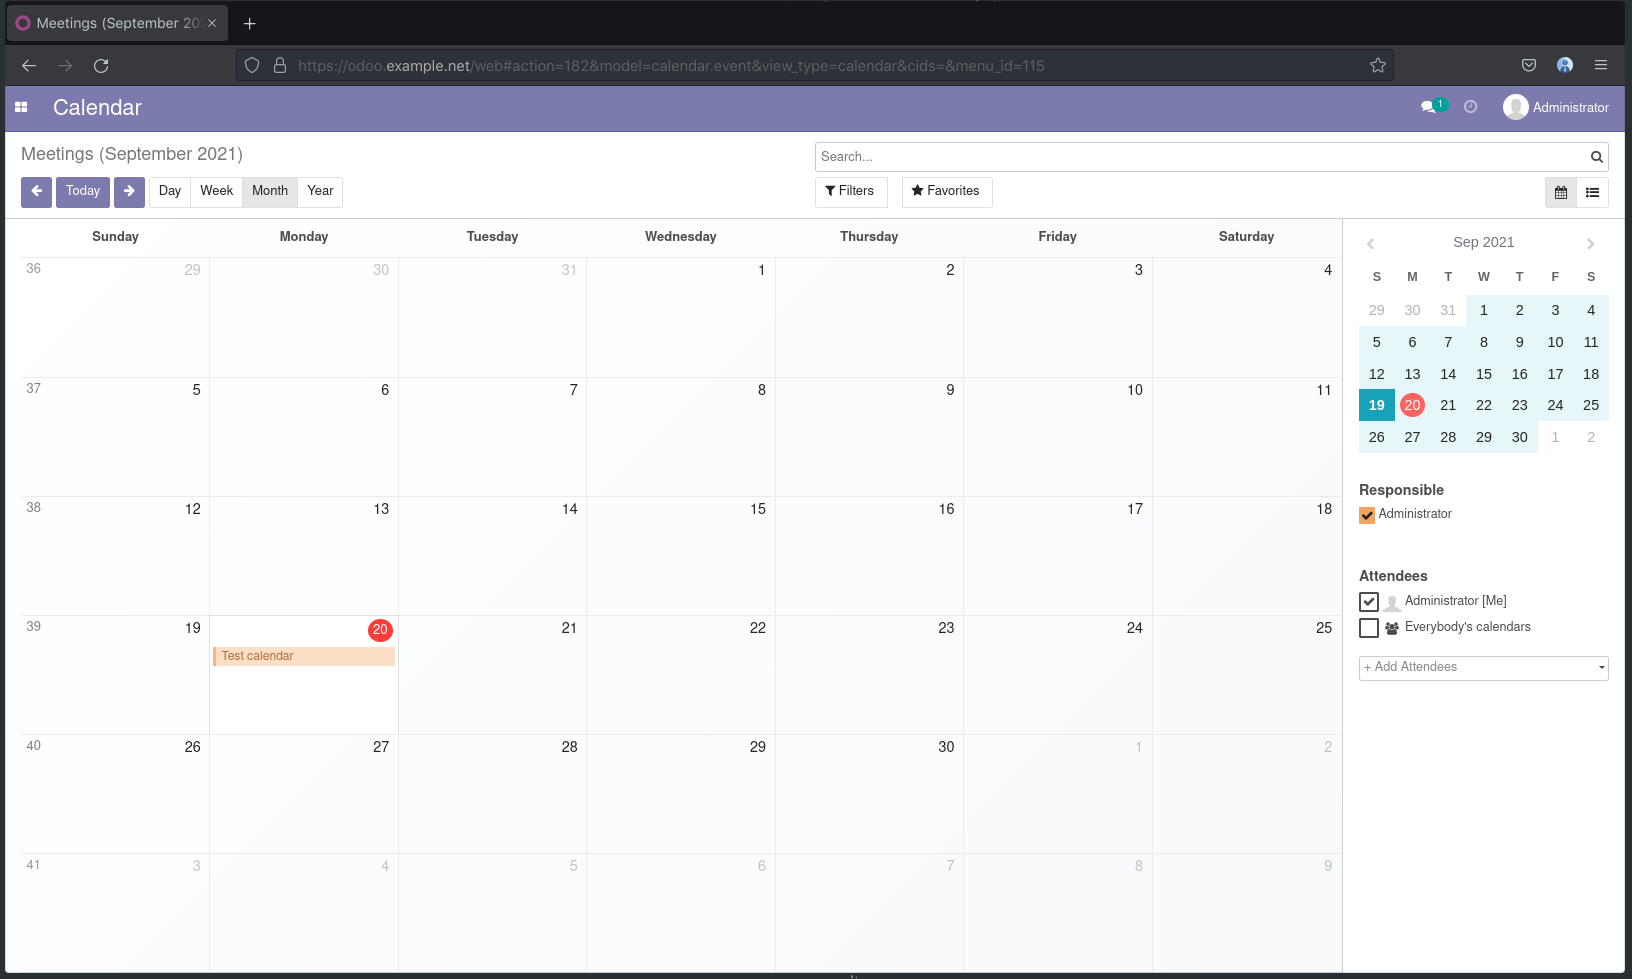Go to previous month with left arrow
1632x979 pixels.
(36, 192)
